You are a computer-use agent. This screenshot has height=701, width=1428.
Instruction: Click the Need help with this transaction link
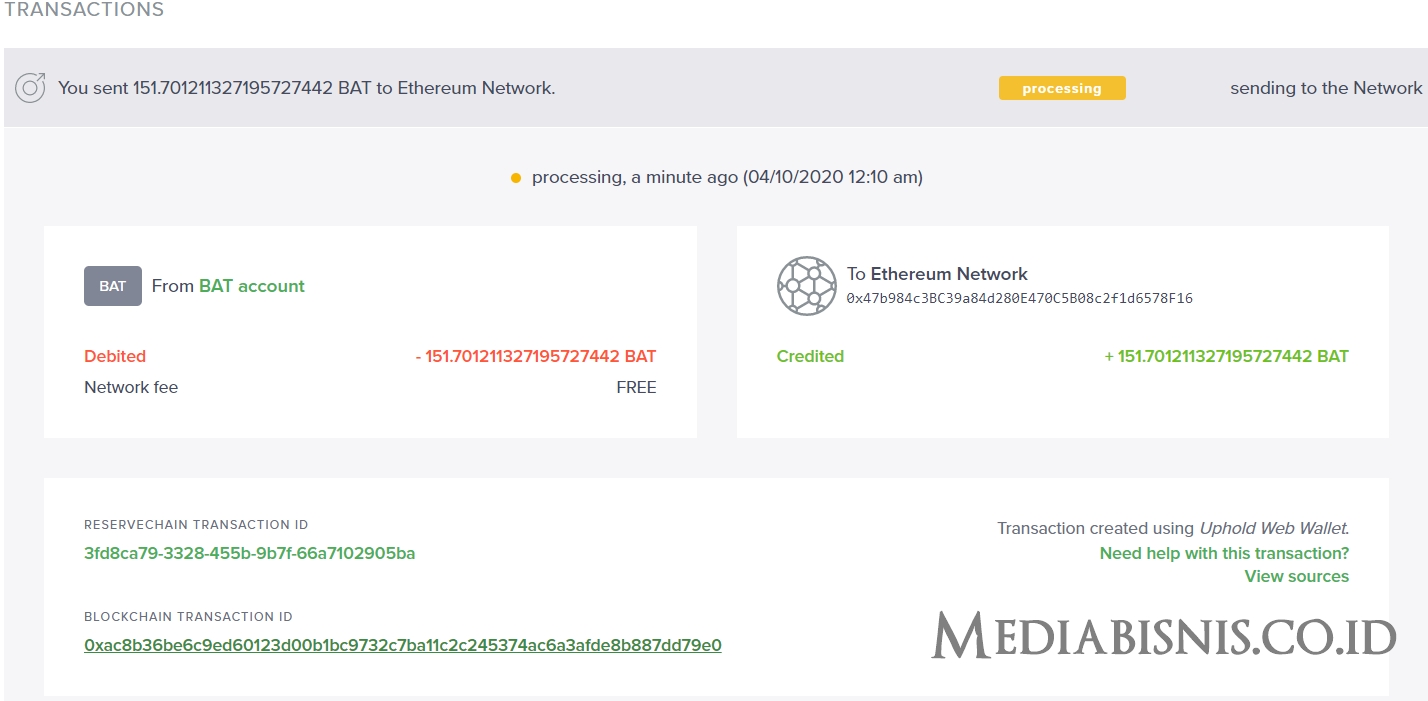(1224, 552)
